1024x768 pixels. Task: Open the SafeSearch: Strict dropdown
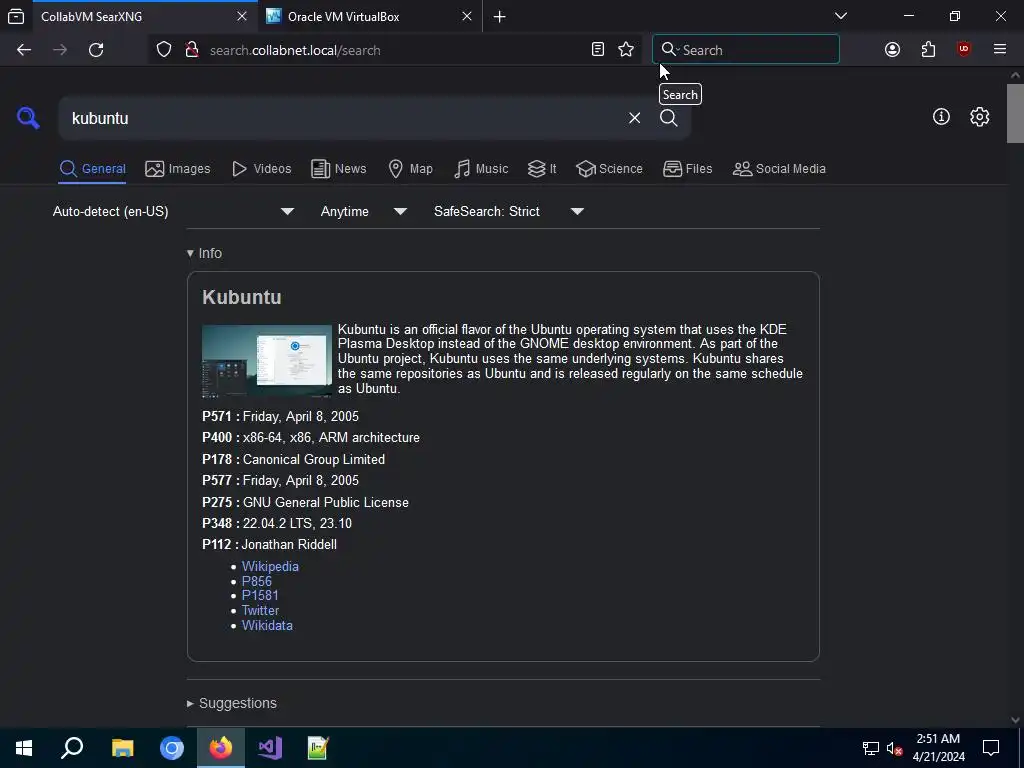[x=509, y=212]
